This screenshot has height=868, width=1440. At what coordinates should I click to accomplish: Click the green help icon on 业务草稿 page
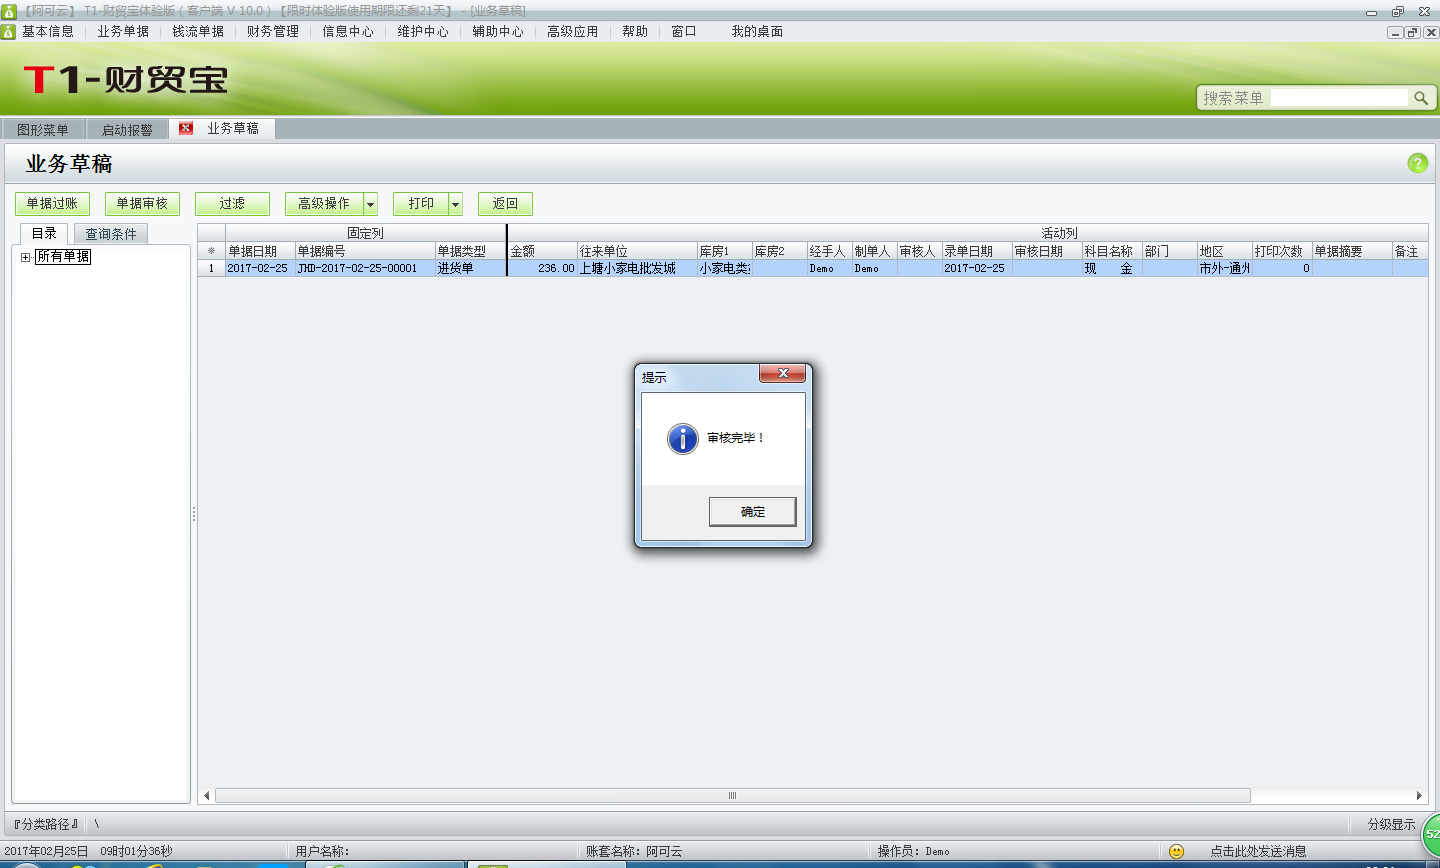(1418, 162)
